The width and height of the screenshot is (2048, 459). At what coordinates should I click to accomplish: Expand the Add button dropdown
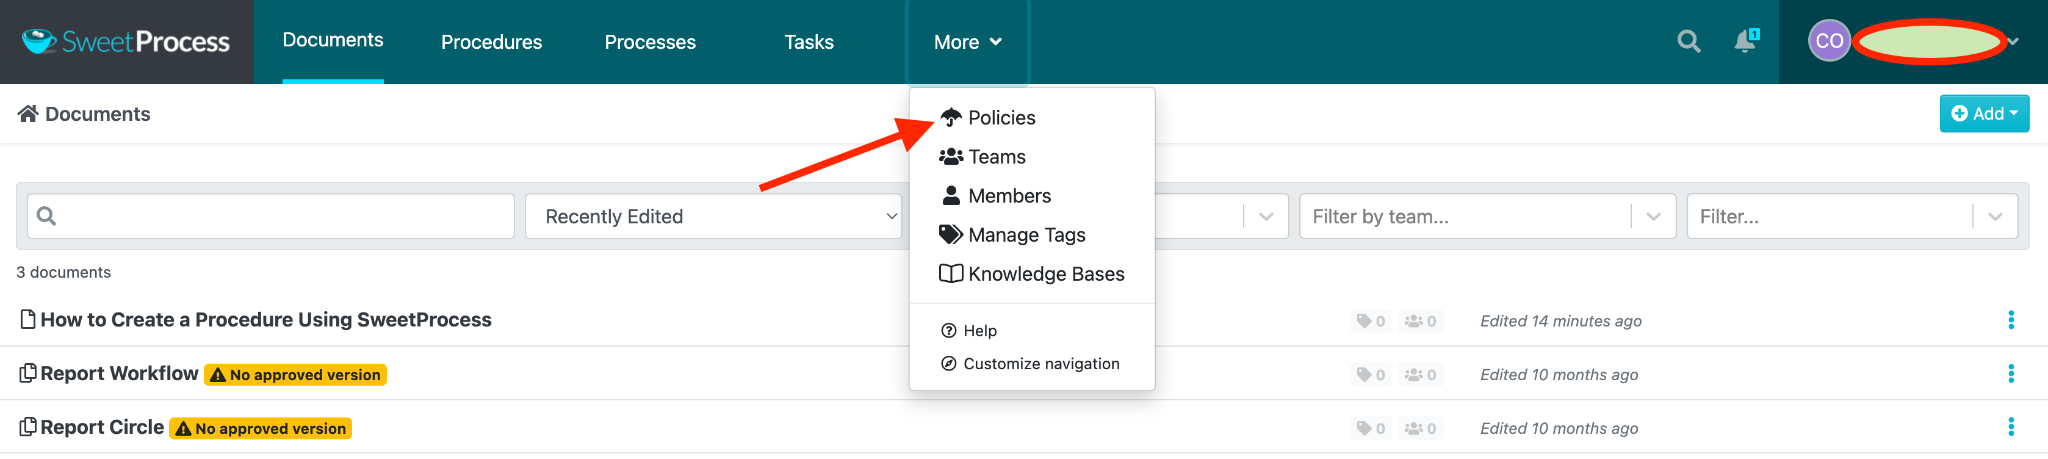tap(1984, 114)
